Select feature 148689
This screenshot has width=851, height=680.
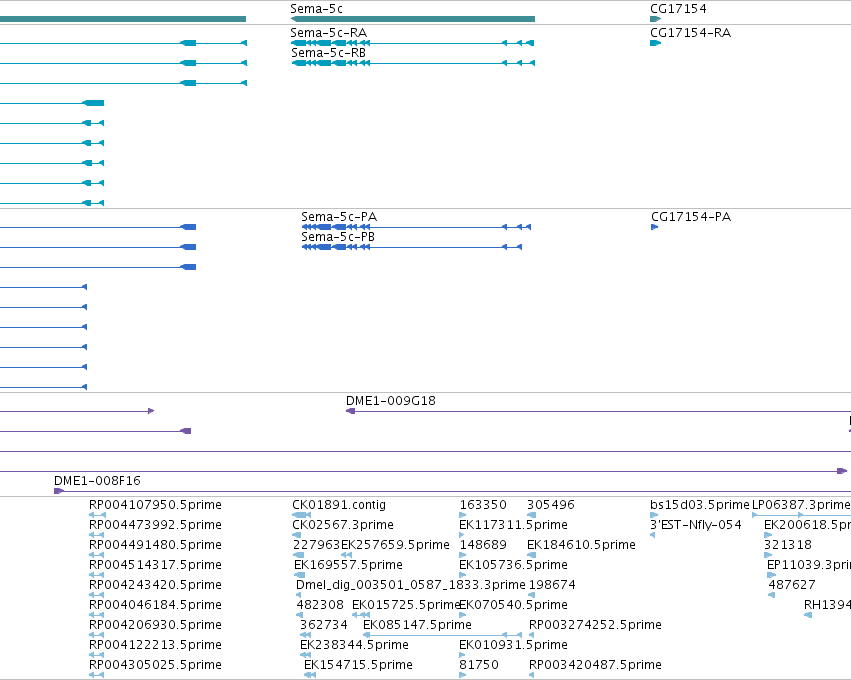coord(483,544)
